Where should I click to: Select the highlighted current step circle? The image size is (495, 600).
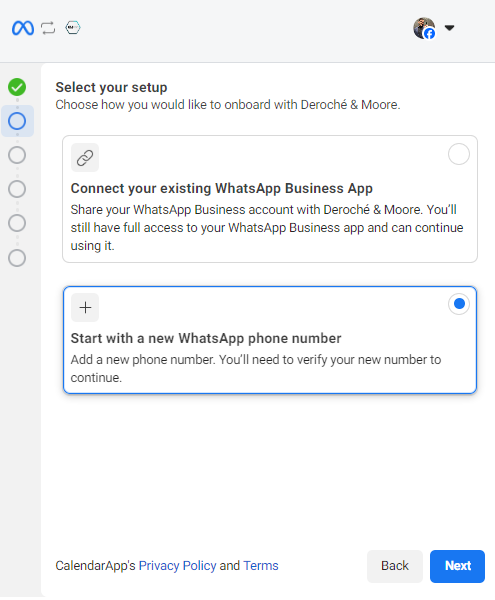(17, 121)
